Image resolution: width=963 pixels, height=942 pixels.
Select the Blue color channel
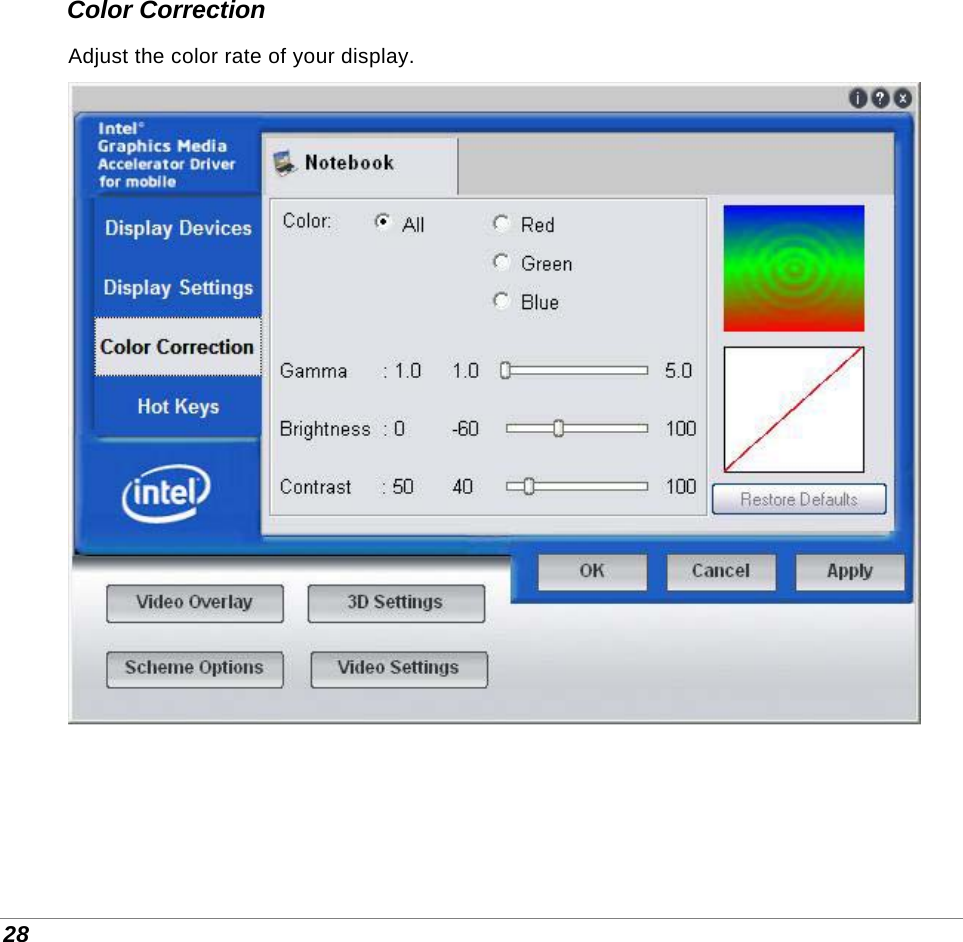[x=501, y=300]
